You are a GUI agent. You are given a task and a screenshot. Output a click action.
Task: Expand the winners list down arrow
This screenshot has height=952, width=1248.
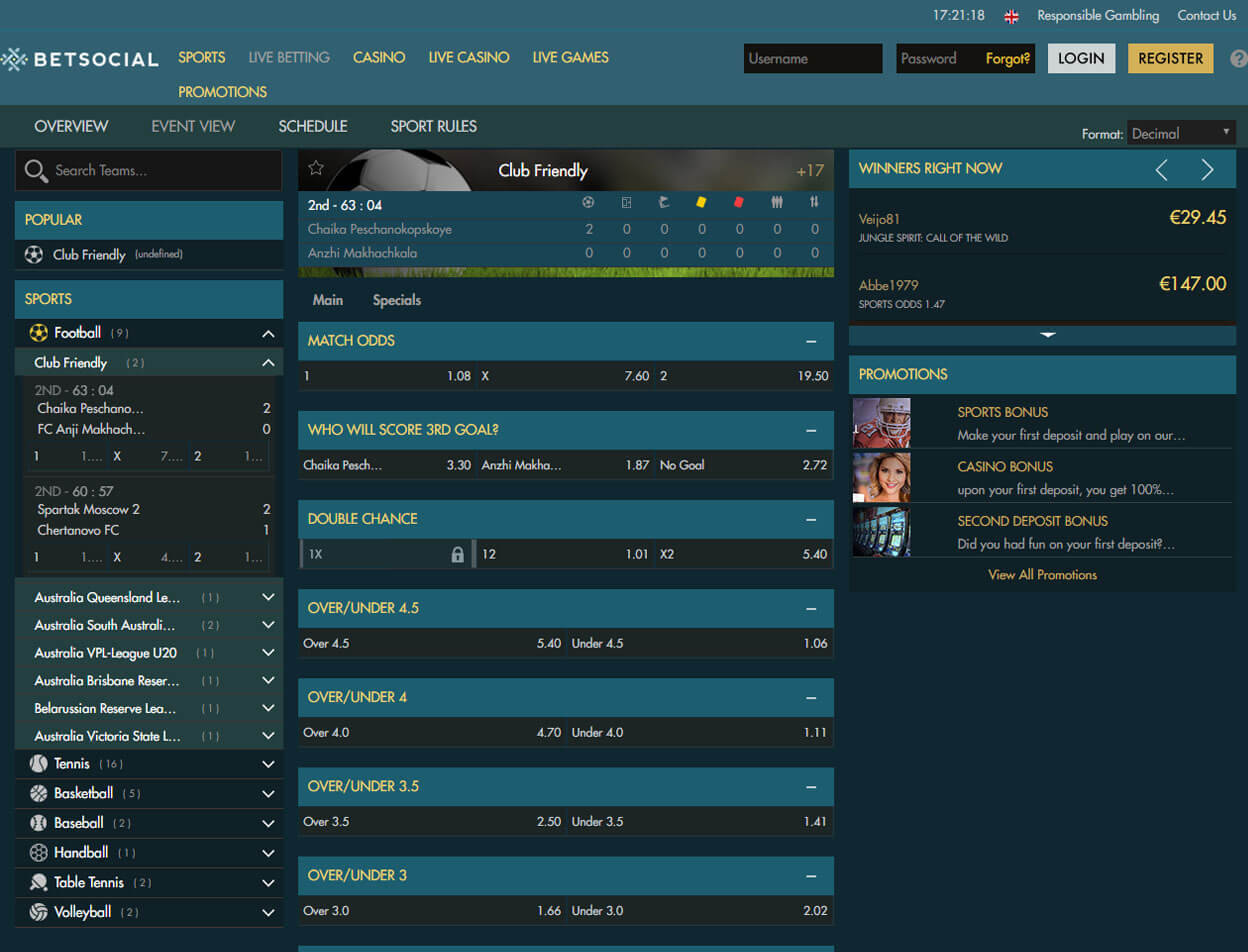(x=1047, y=335)
